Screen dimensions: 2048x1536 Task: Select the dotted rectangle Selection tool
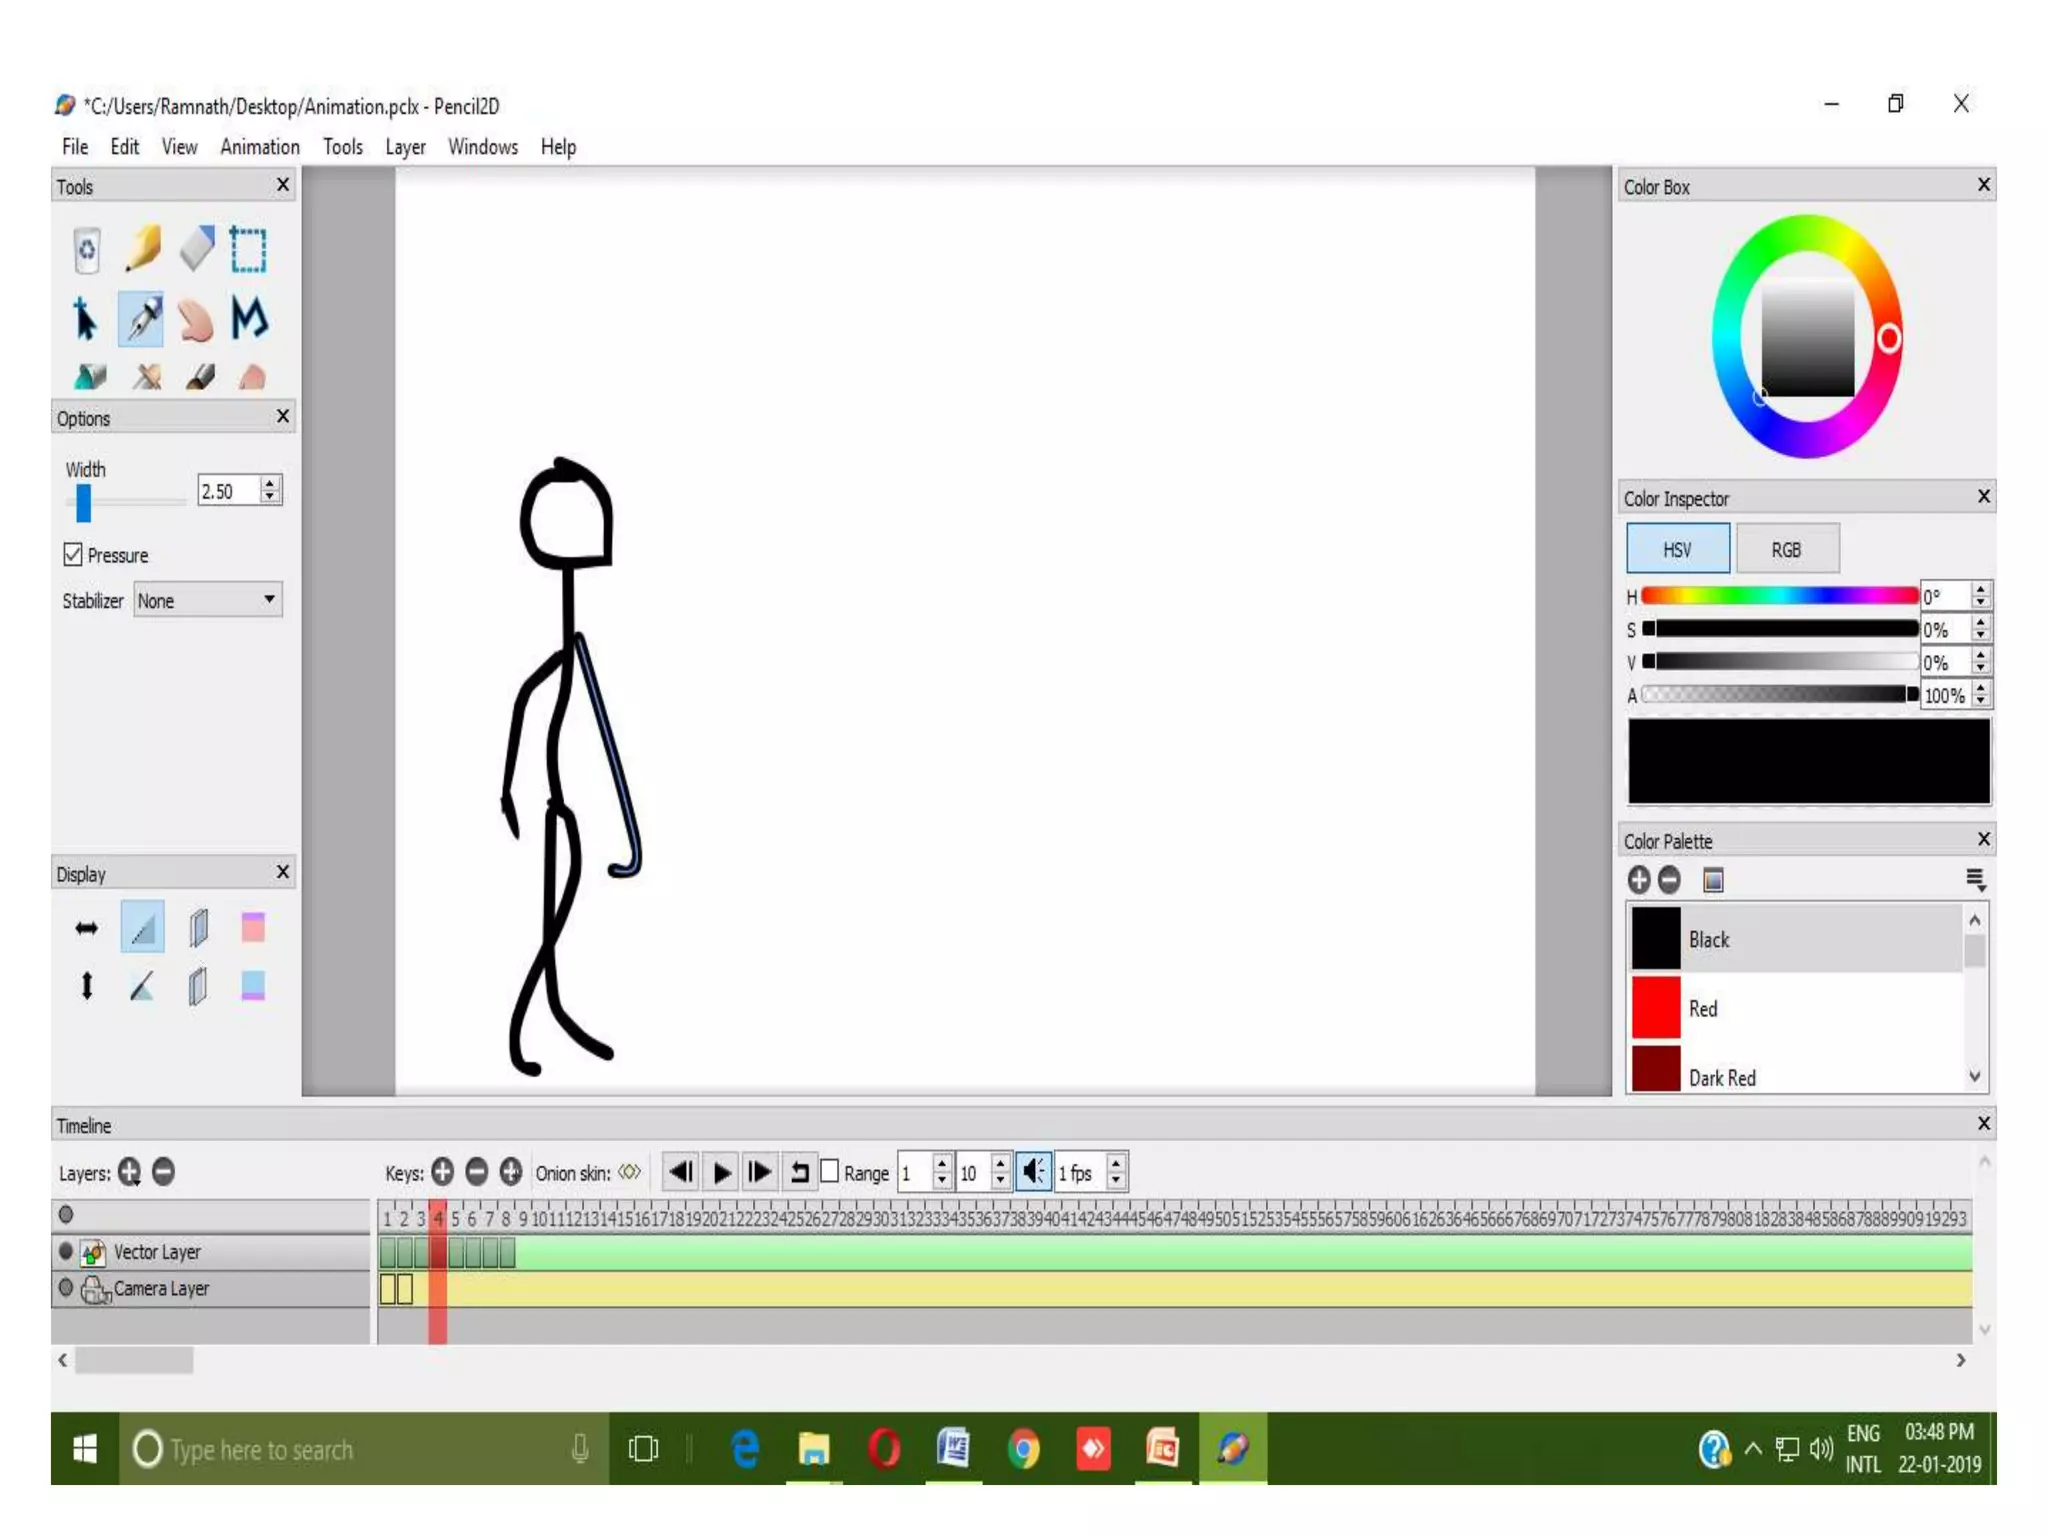(x=249, y=249)
